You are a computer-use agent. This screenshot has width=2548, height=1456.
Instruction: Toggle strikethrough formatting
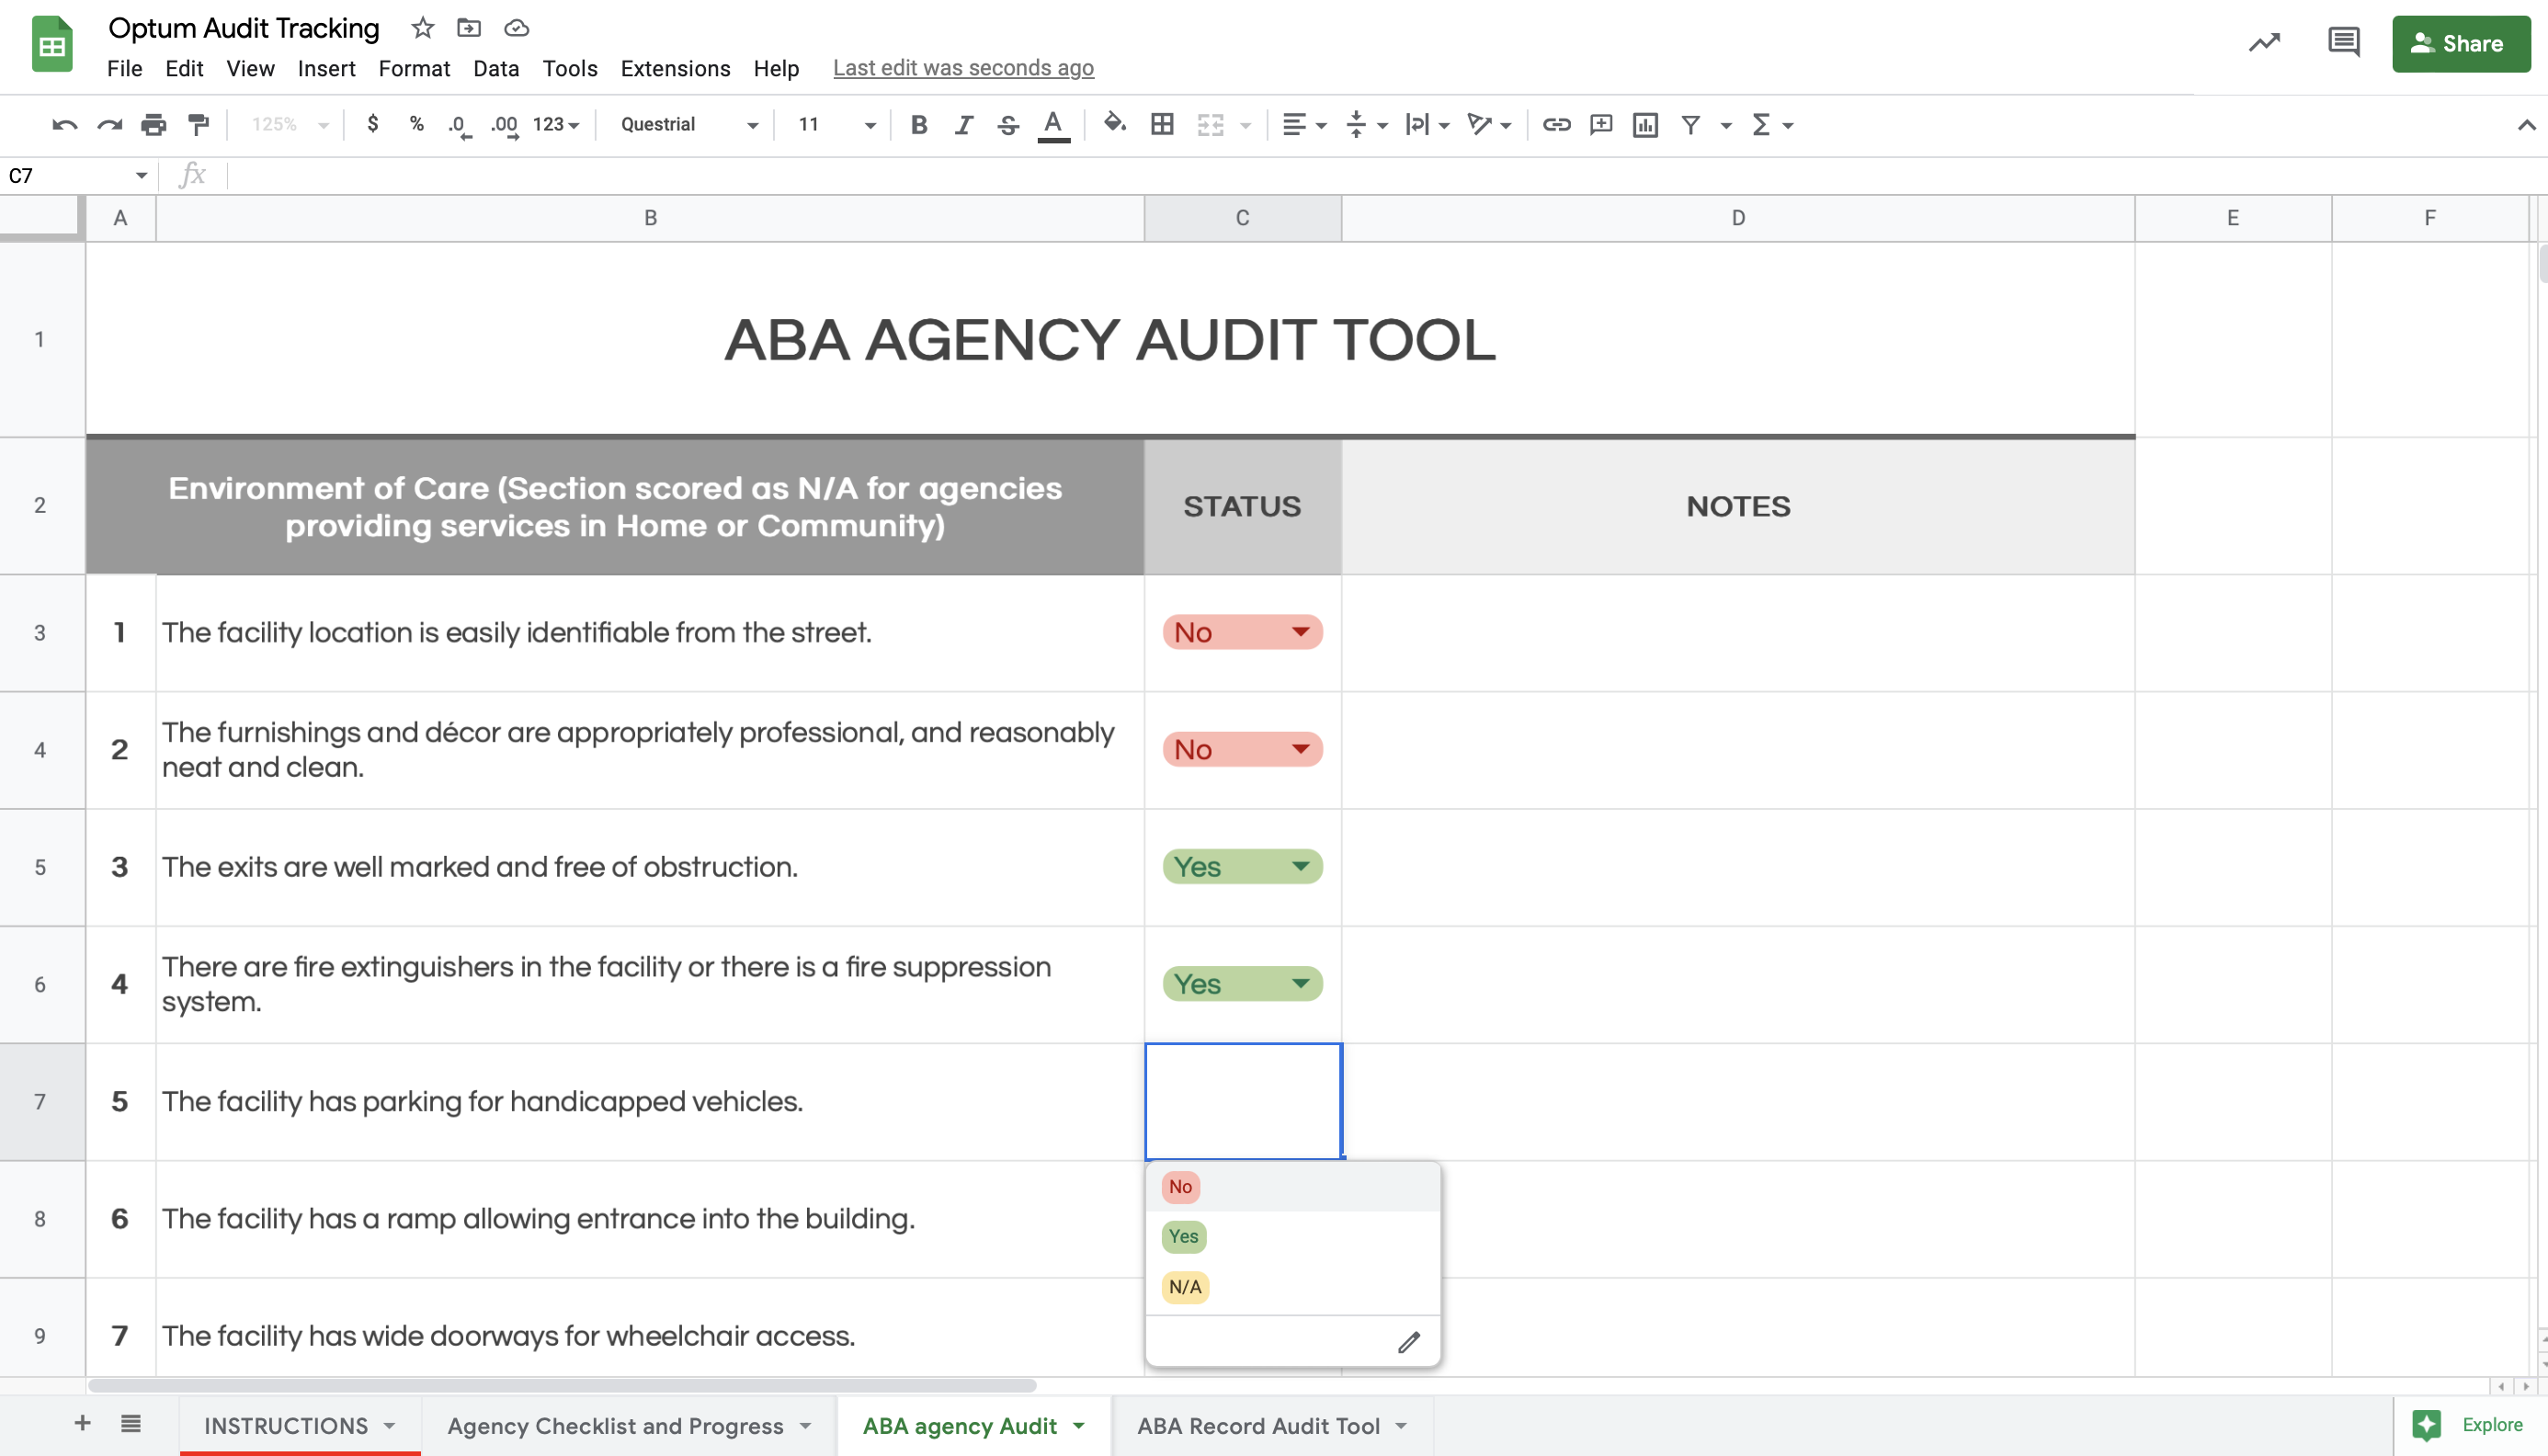[x=1008, y=124]
